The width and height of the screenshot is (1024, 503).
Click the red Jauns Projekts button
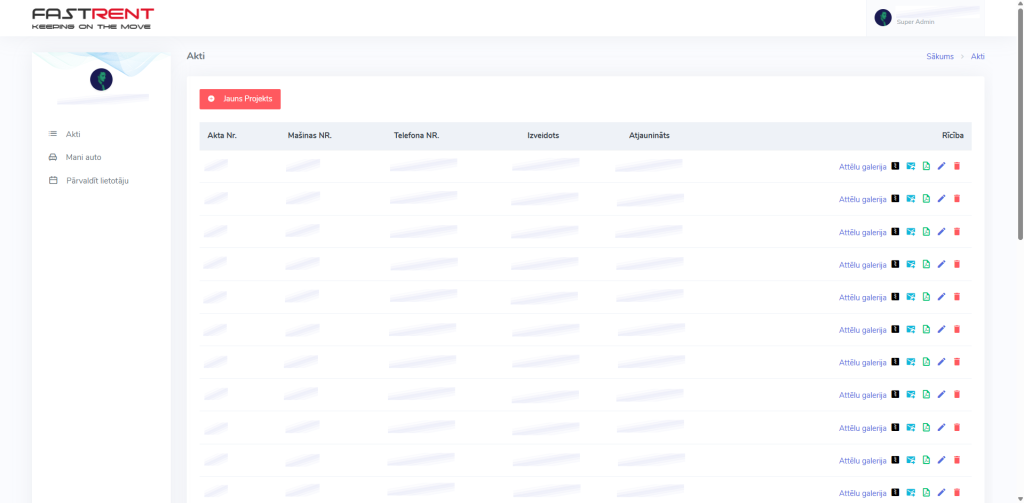[x=240, y=99]
